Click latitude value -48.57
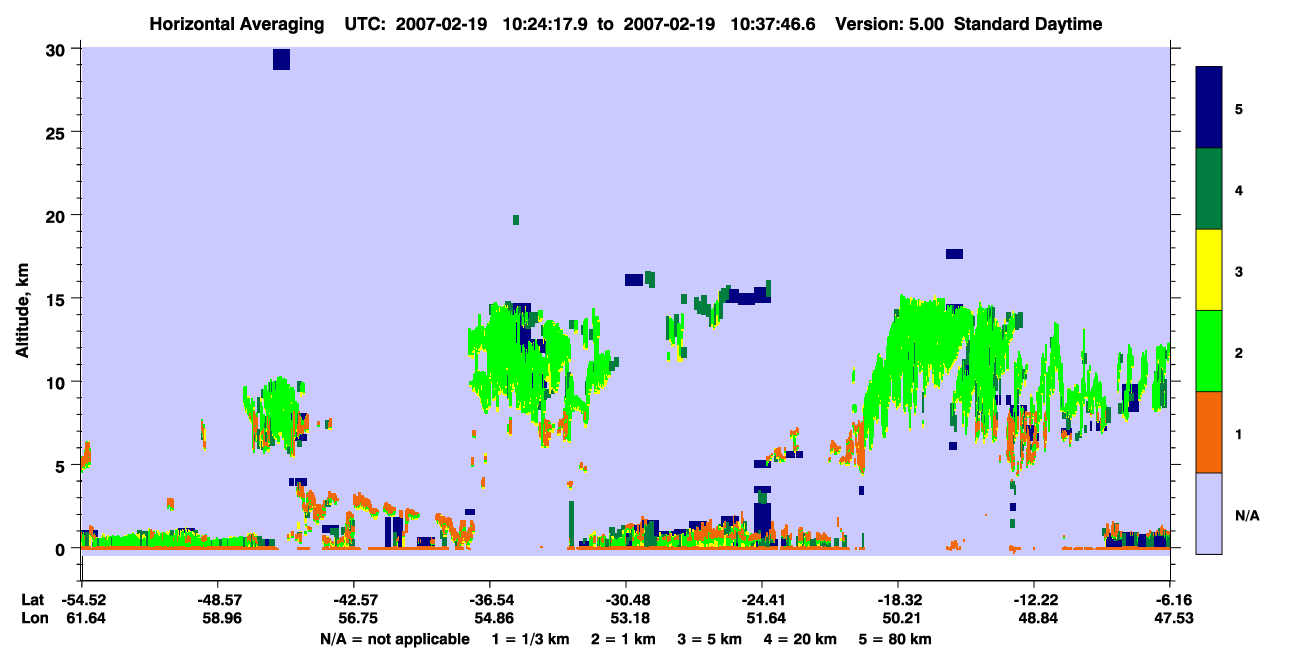Image resolution: width=1300 pixels, height=667 pixels. click(x=218, y=600)
